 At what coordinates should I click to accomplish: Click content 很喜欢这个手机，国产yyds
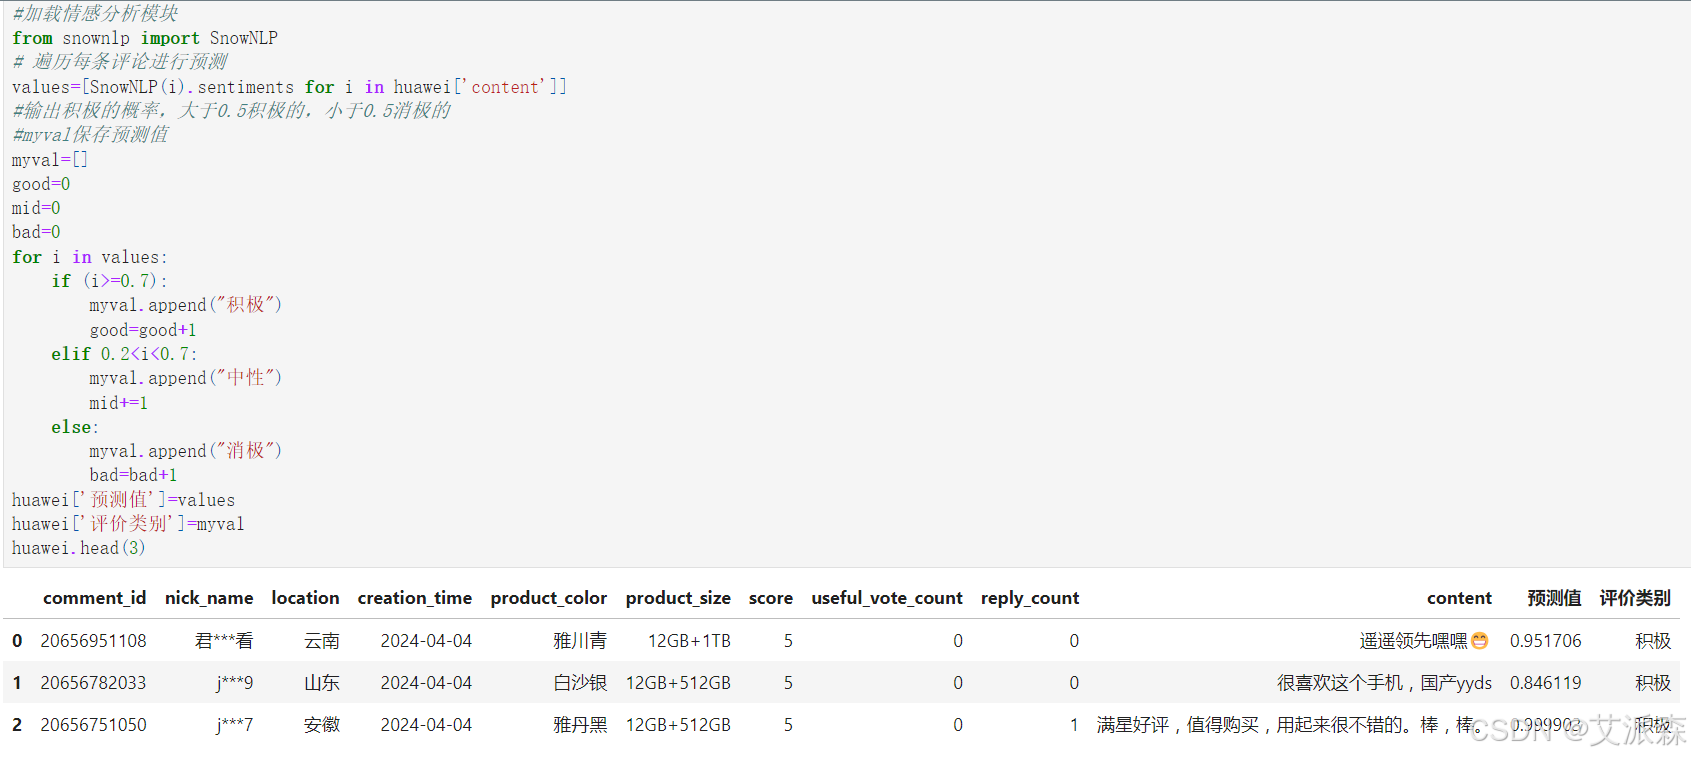tap(1384, 683)
